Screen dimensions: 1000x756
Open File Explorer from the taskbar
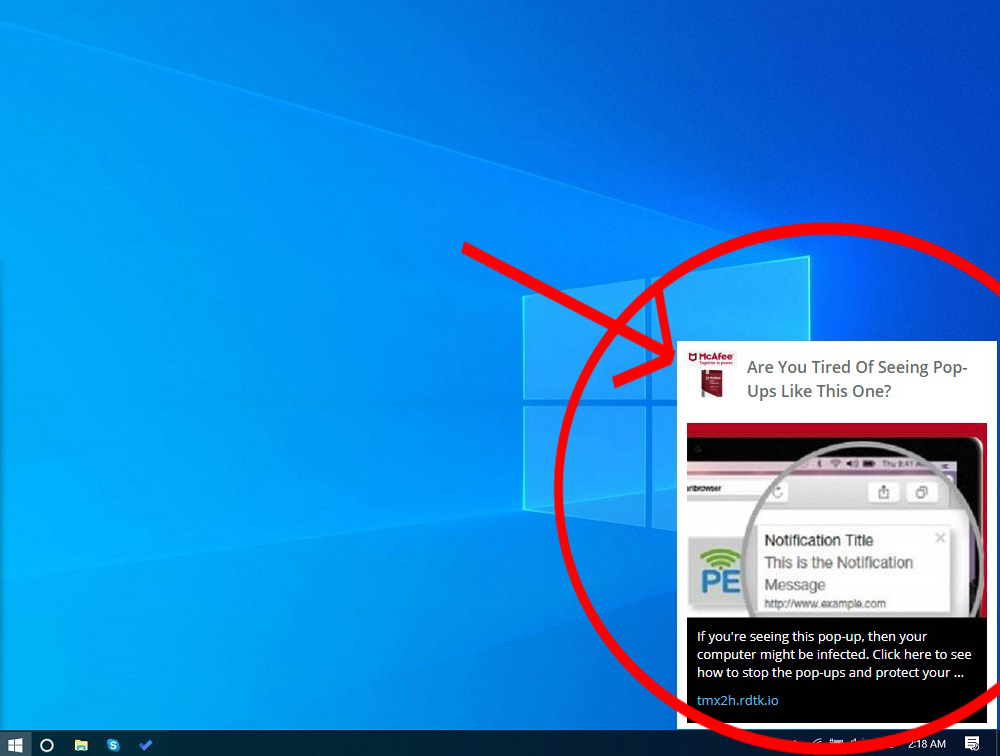tap(81, 745)
